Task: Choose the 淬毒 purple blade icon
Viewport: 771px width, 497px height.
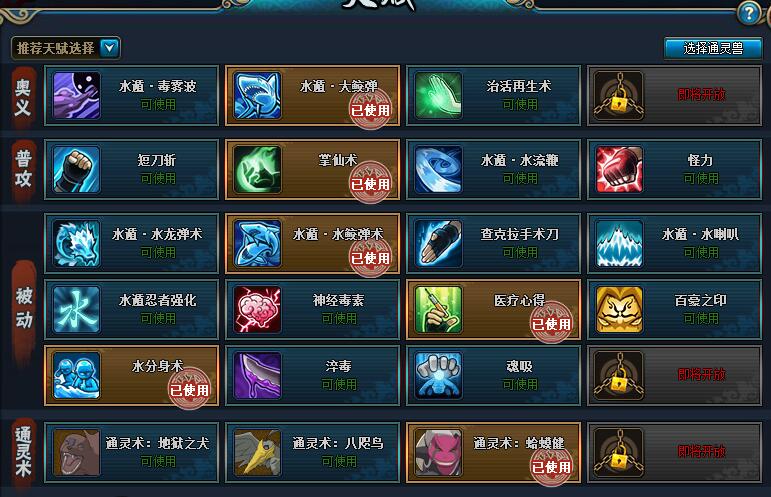Action: pyautogui.click(x=258, y=376)
